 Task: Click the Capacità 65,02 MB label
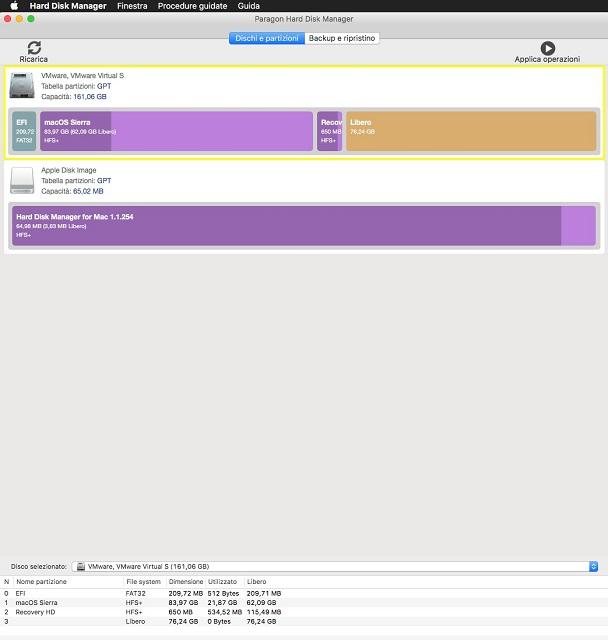tap(72, 191)
